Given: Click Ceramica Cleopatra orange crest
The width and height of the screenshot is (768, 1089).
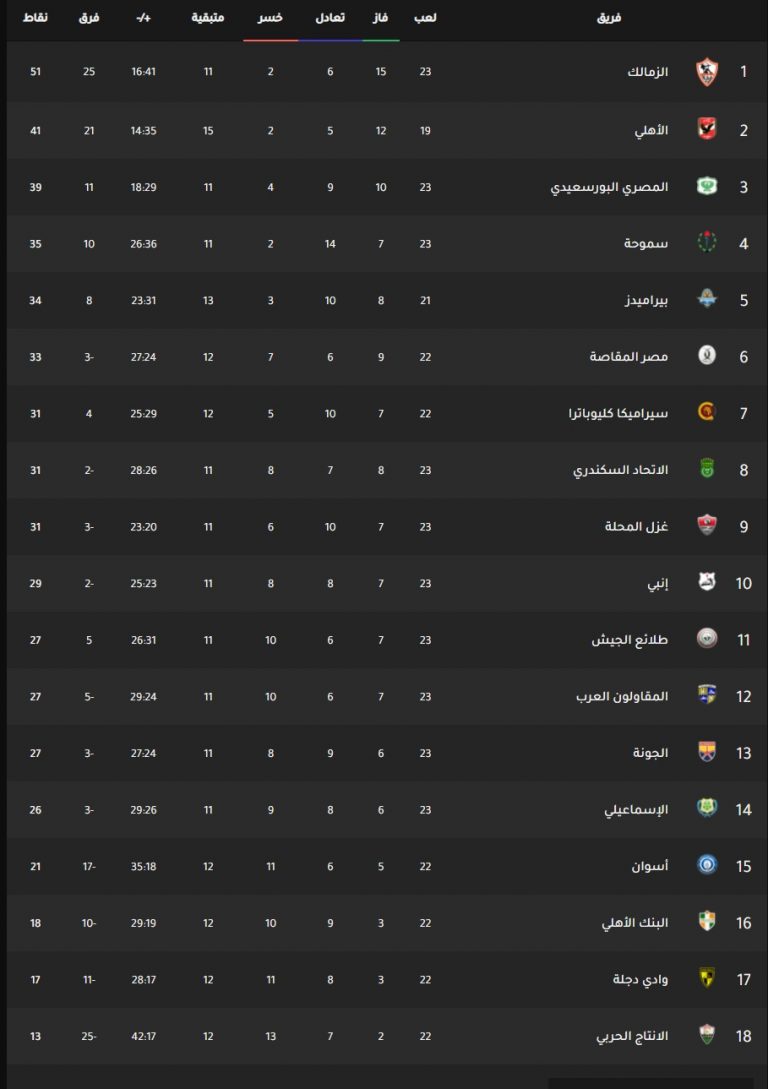Looking at the screenshot, I should coord(707,413).
